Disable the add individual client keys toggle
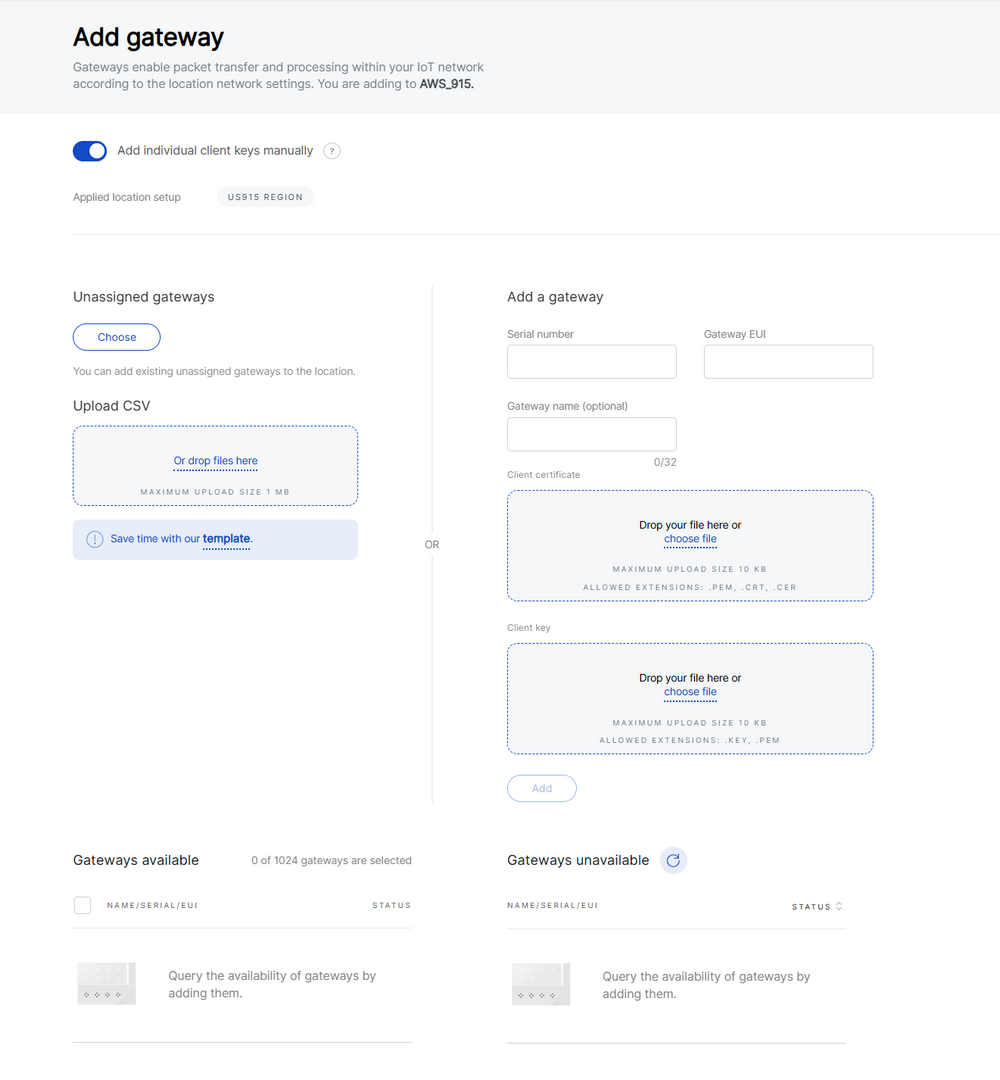Viewport: 1000px width, 1080px height. pos(90,151)
